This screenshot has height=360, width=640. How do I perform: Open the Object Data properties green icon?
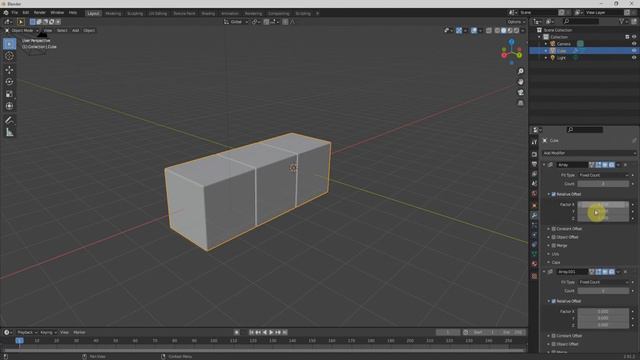[534, 254]
